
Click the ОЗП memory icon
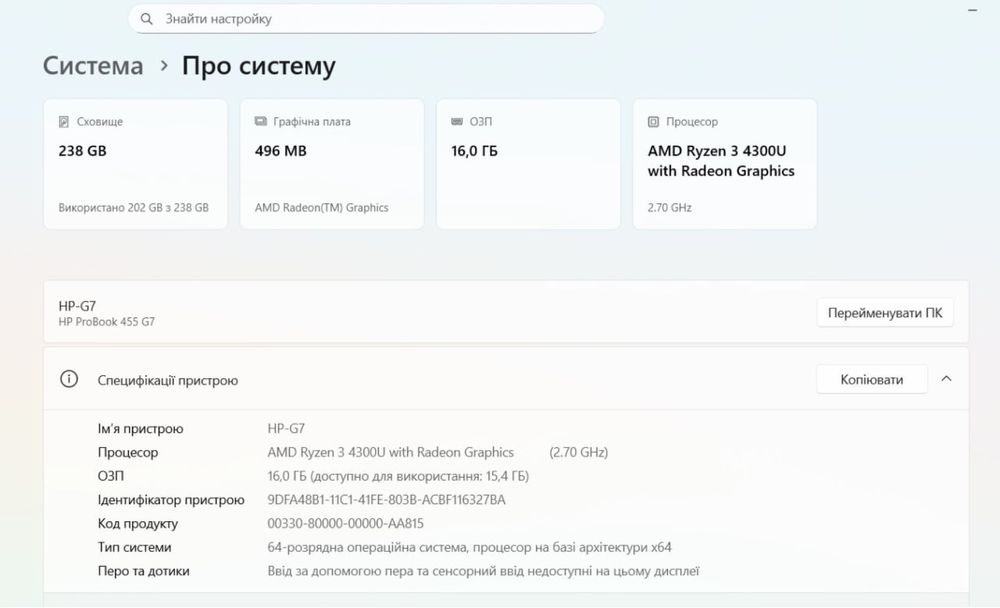tap(456, 122)
